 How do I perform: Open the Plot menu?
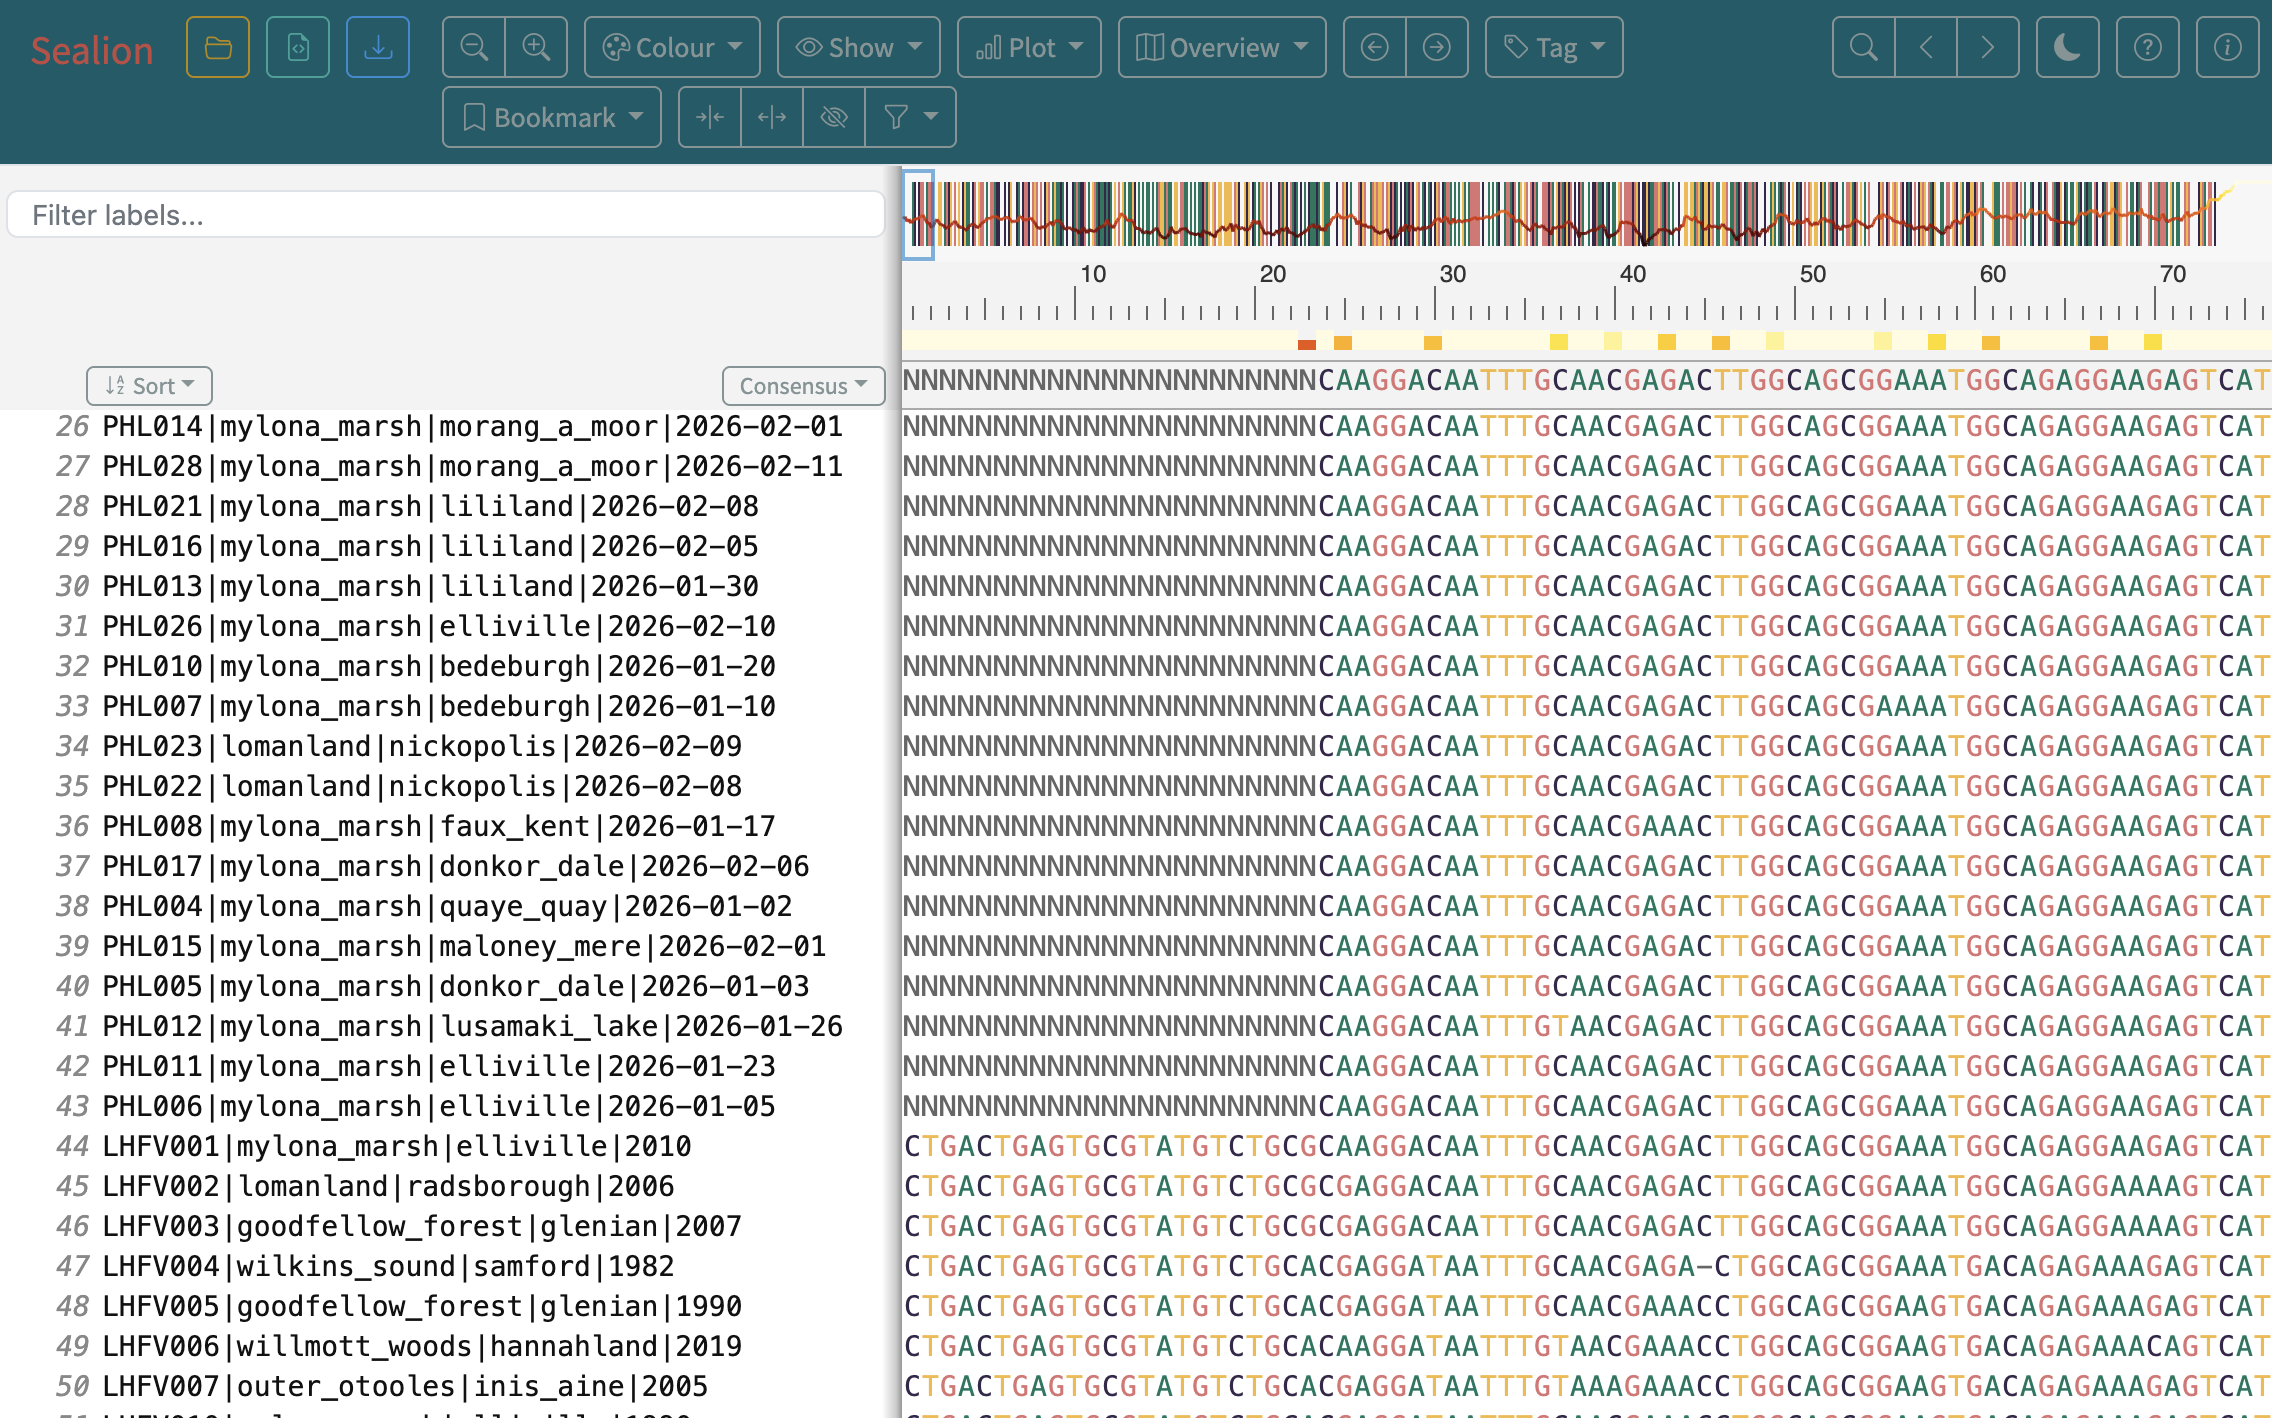point(1029,47)
